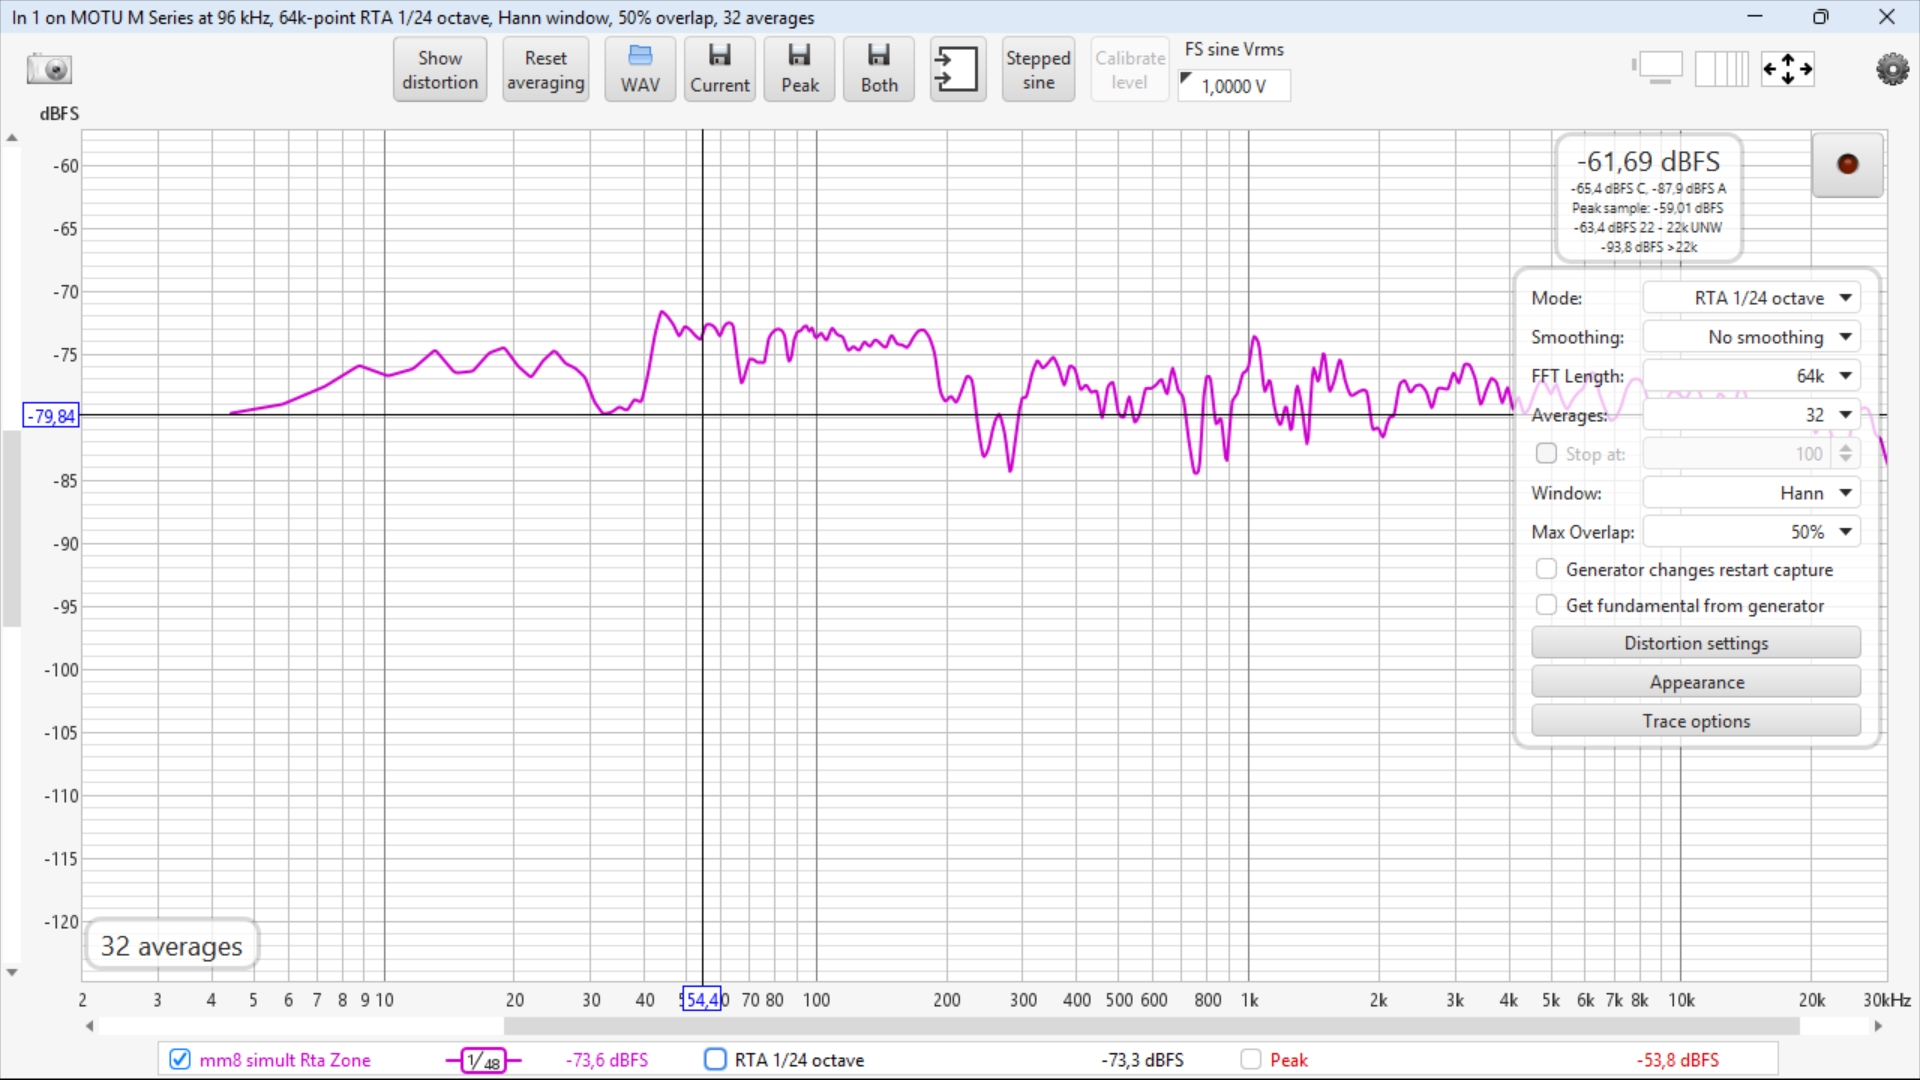Image resolution: width=1920 pixels, height=1080 pixels.
Task: Click vertical scroll down arrow
Action: tap(12, 972)
